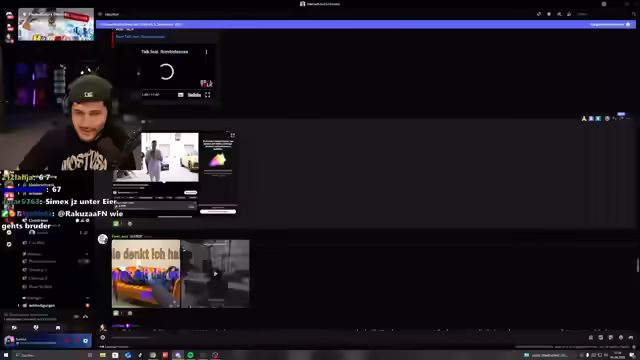This screenshot has width=640, height=360.
Task: Open the colorful star image attachment
Action: point(218,160)
